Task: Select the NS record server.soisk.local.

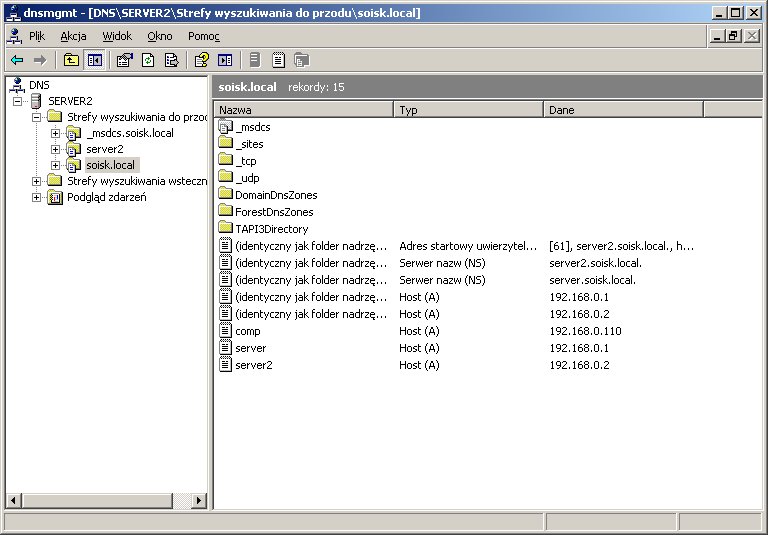Action: (x=427, y=280)
